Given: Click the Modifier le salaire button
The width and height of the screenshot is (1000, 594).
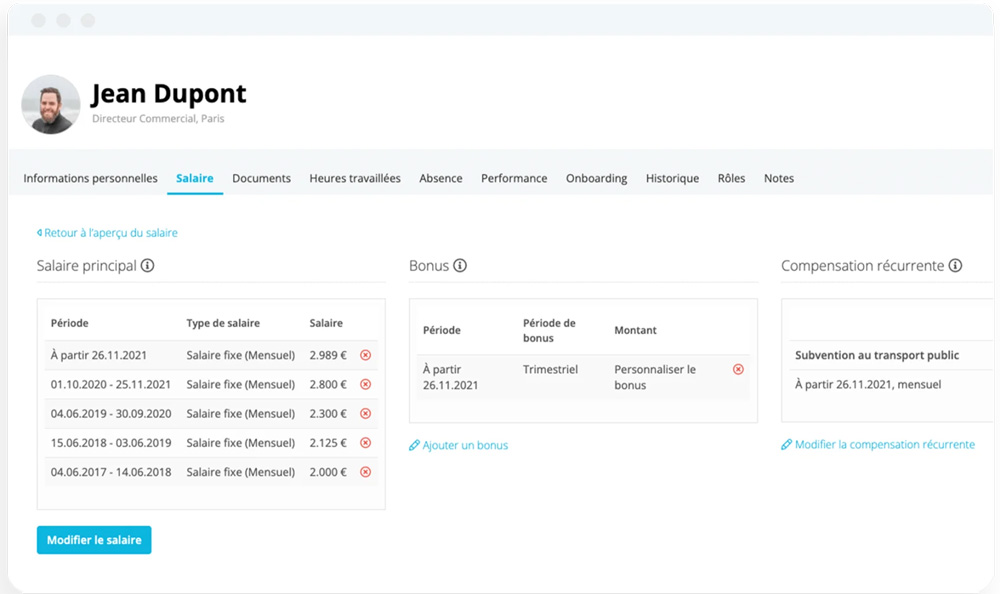Looking at the screenshot, I should click(x=94, y=540).
